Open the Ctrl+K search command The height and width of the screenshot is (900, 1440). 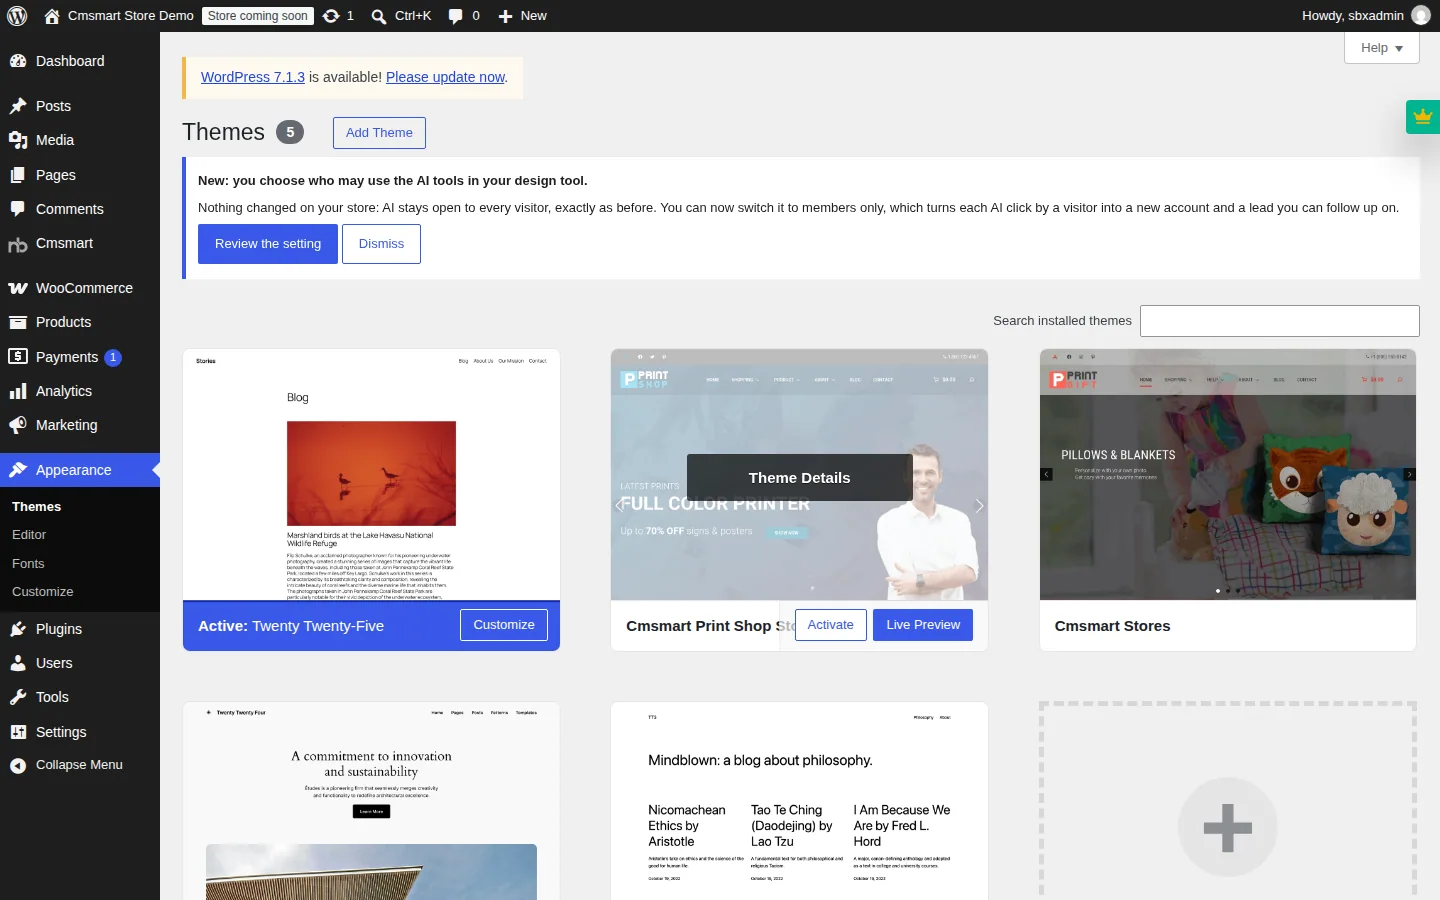[x=401, y=16]
